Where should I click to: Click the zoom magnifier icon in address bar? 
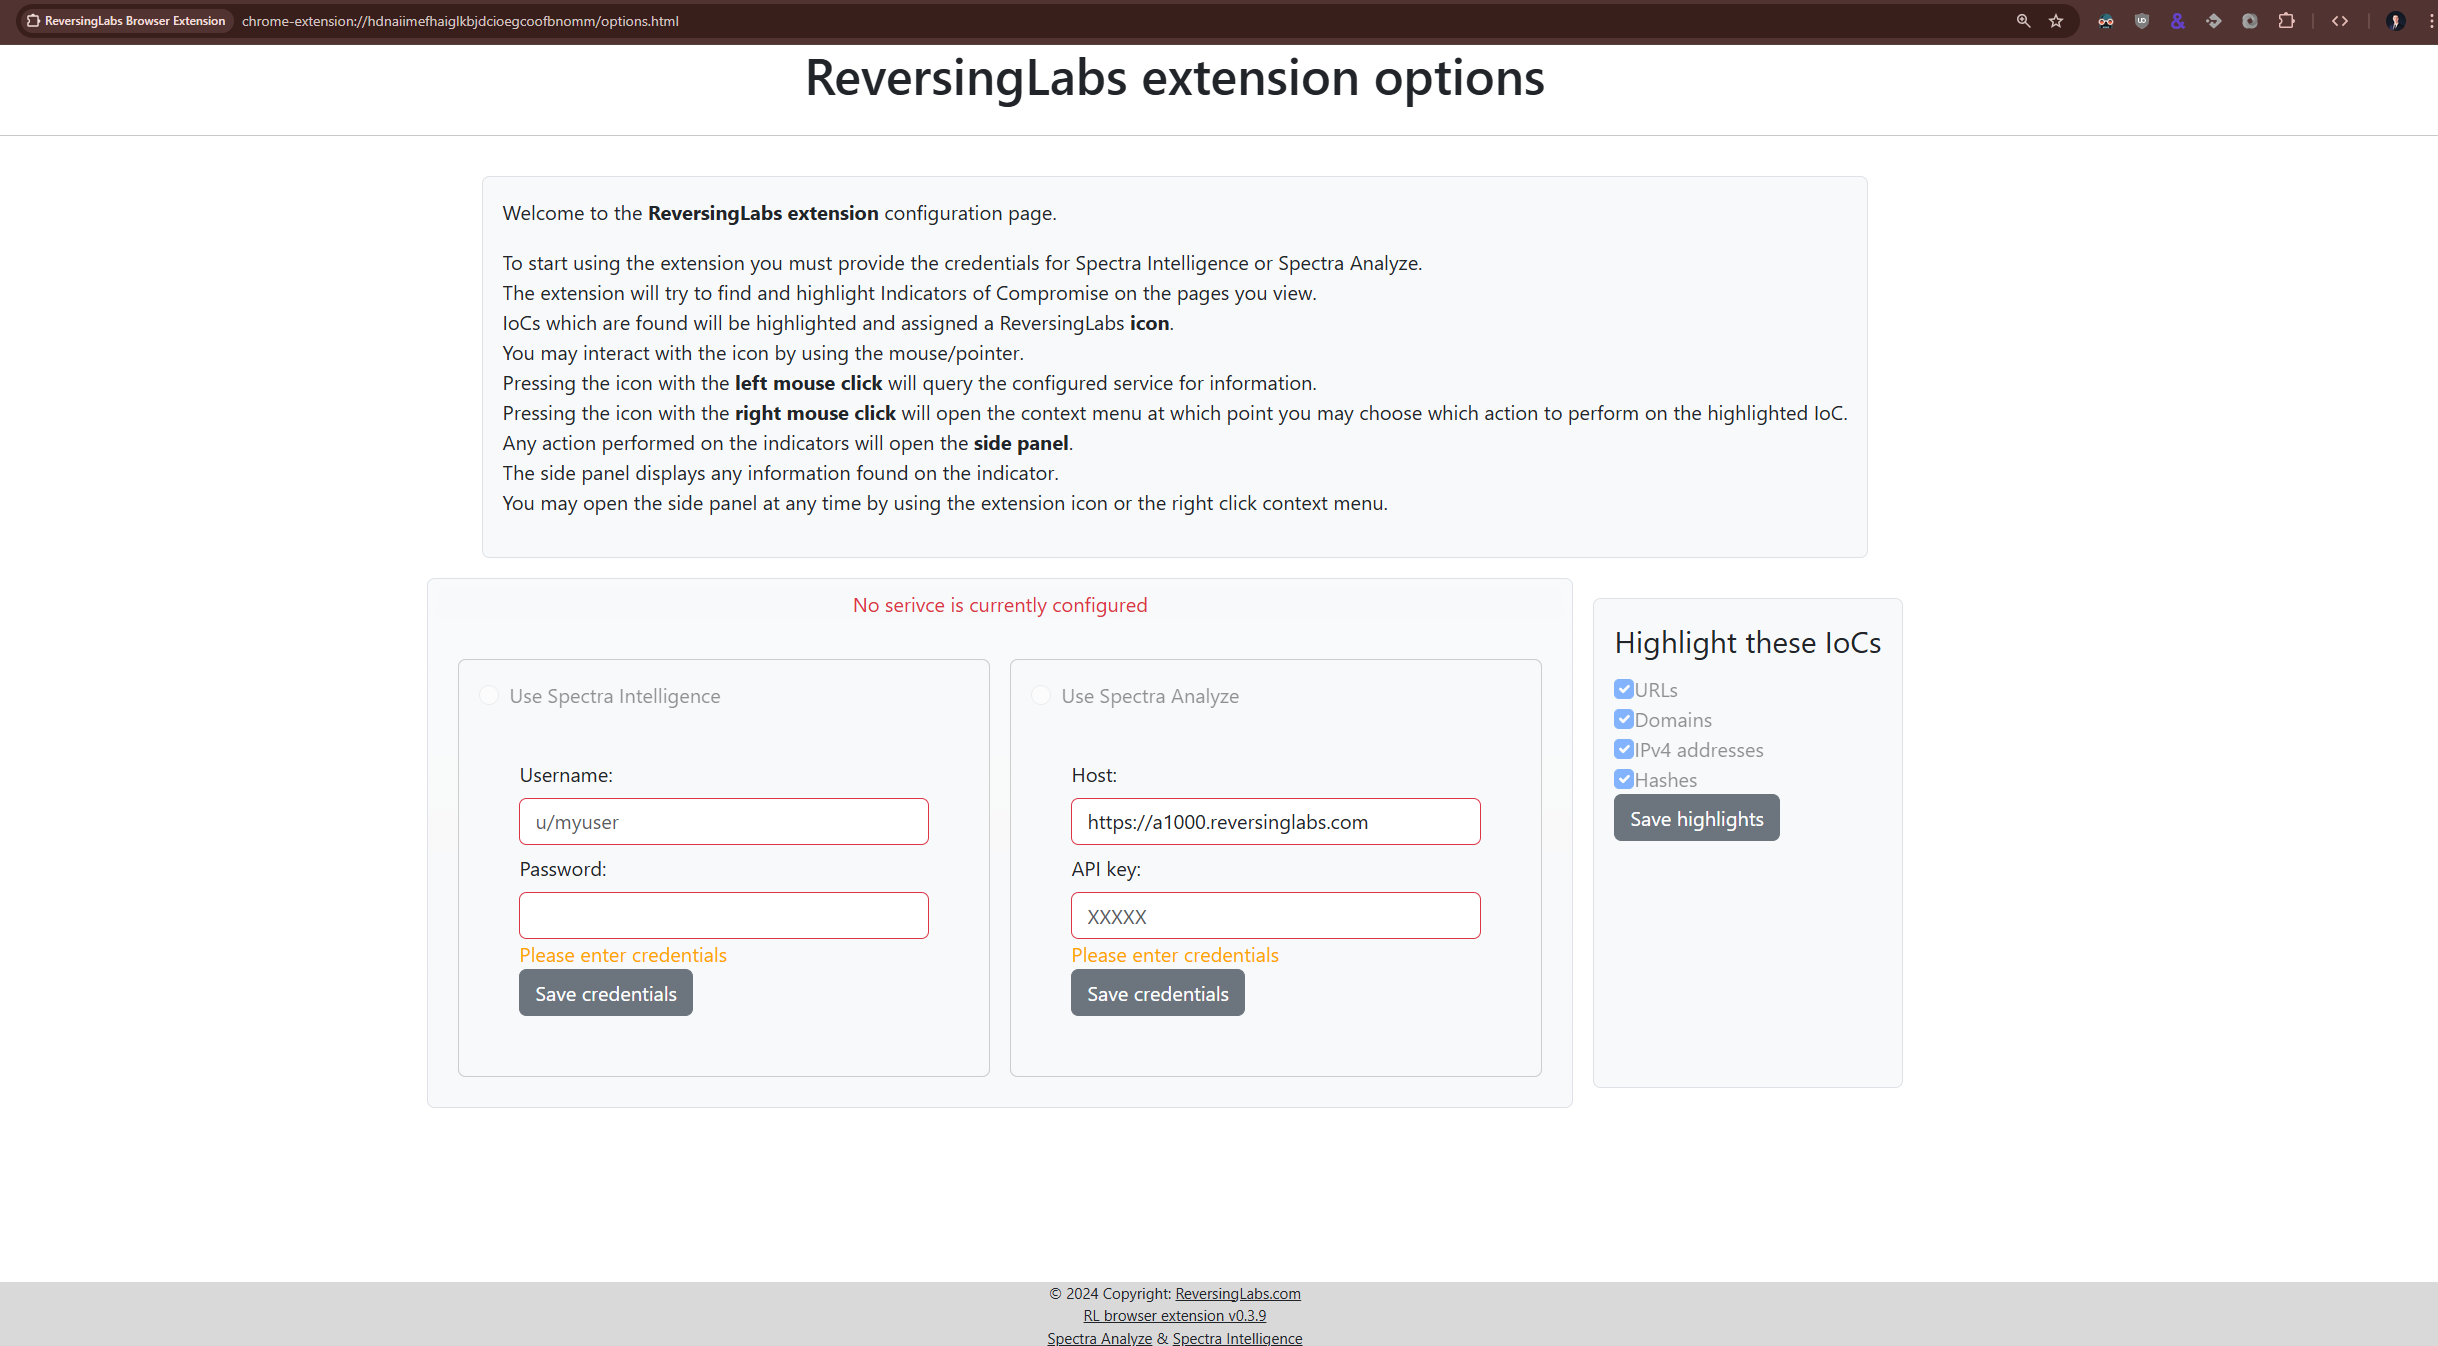2023,21
